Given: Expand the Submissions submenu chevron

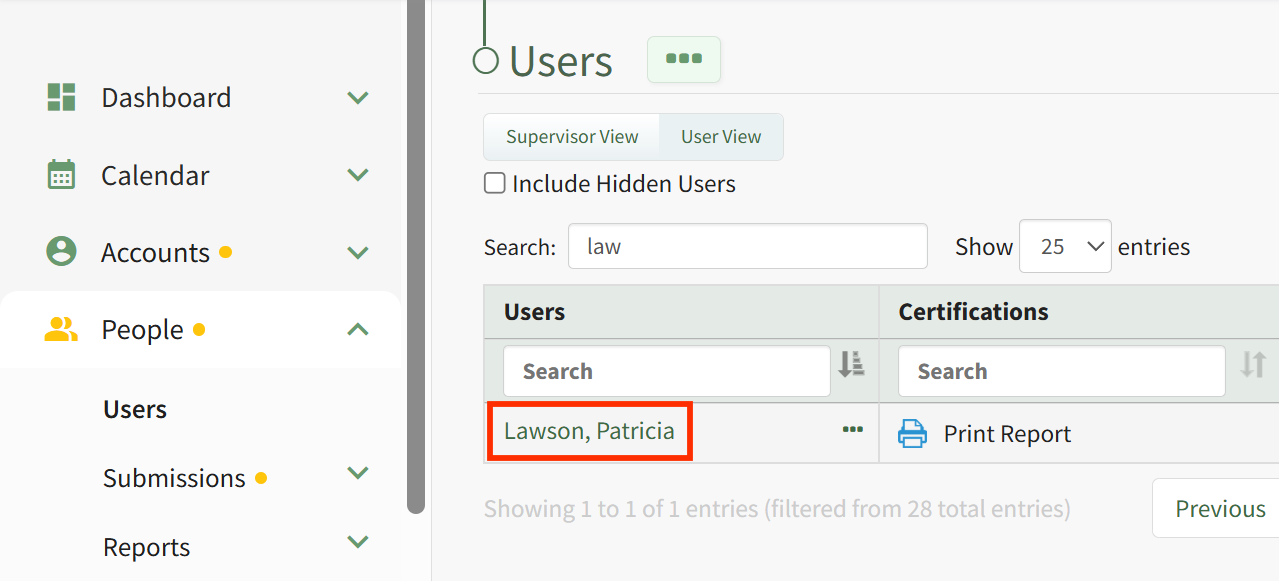Looking at the screenshot, I should (358, 472).
